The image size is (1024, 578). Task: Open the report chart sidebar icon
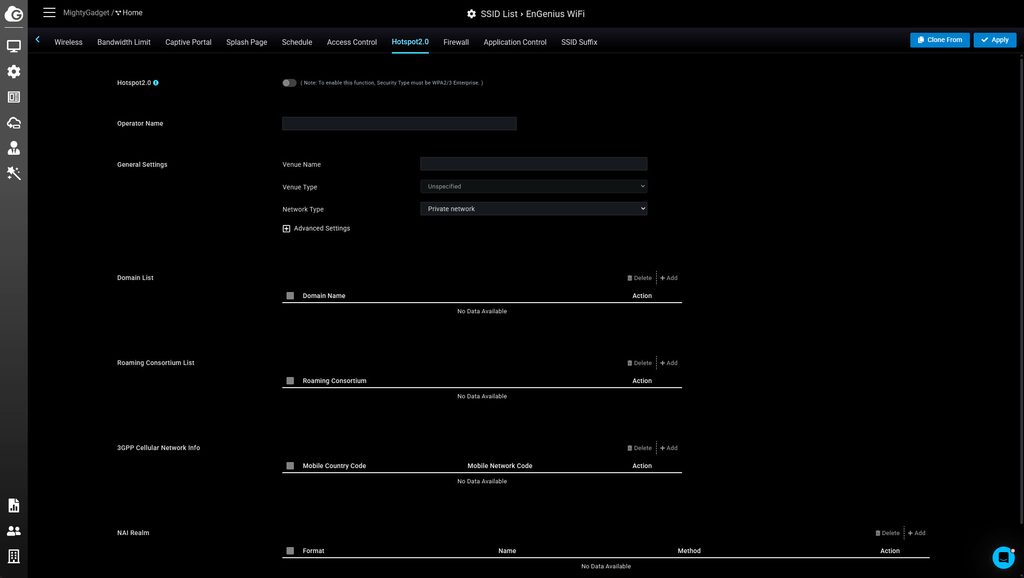click(x=14, y=506)
